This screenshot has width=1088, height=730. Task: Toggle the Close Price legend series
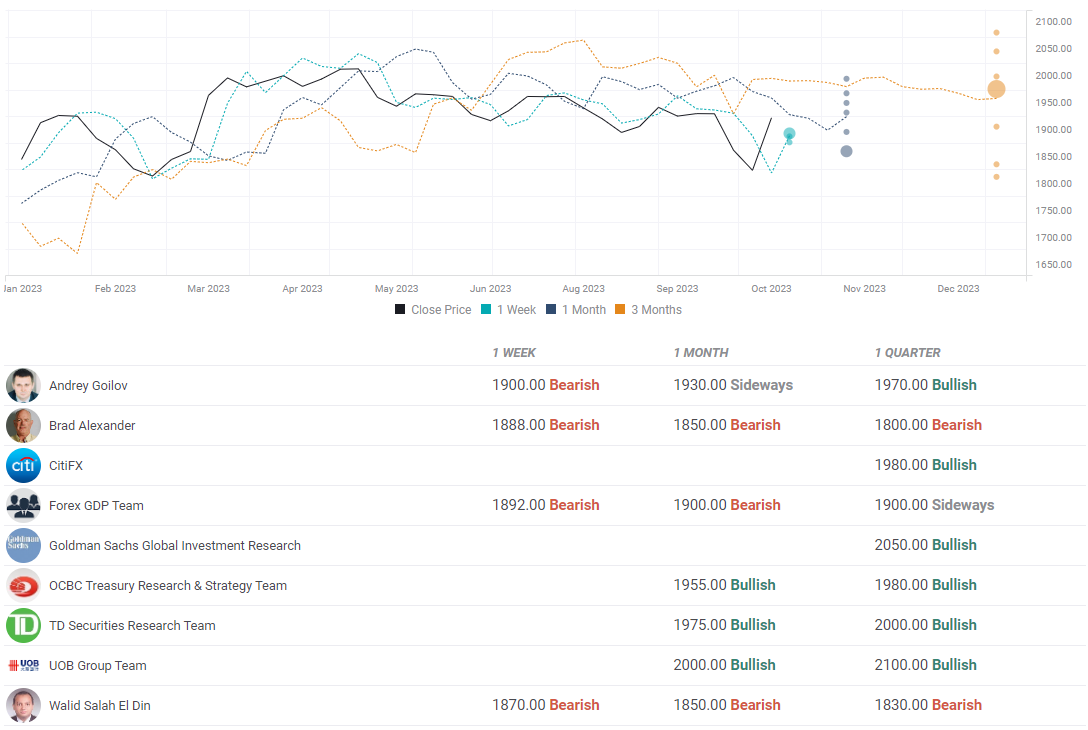click(x=433, y=310)
